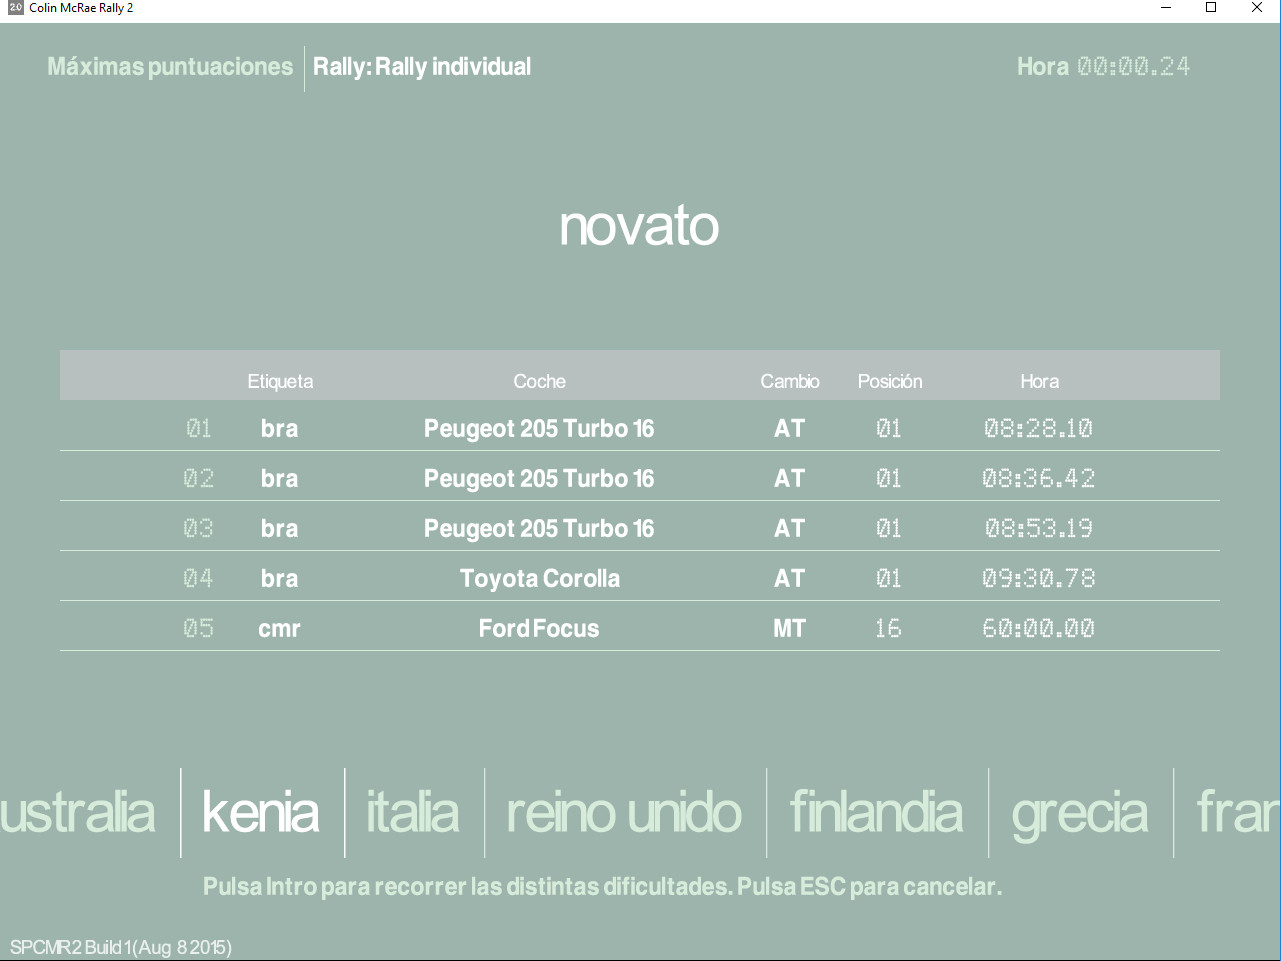This screenshot has height=961, width=1281.
Task: Maximize the game window
Action: [x=1211, y=8]
